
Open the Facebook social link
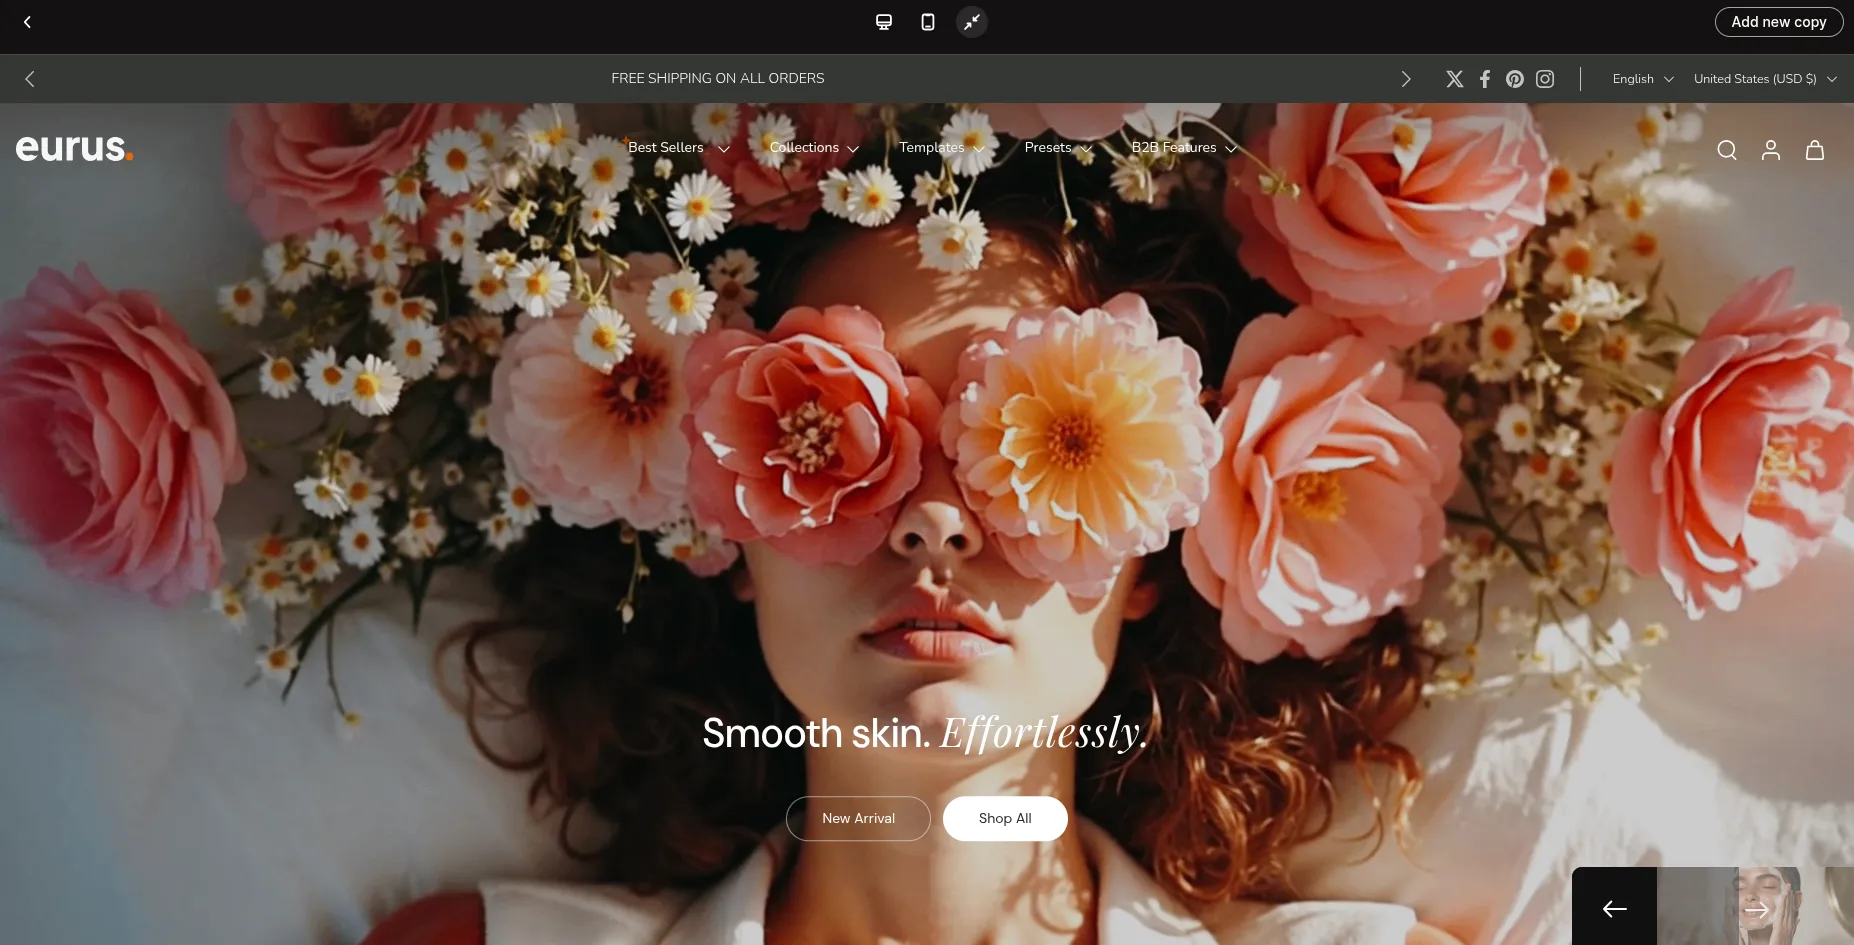point(1485,79)
